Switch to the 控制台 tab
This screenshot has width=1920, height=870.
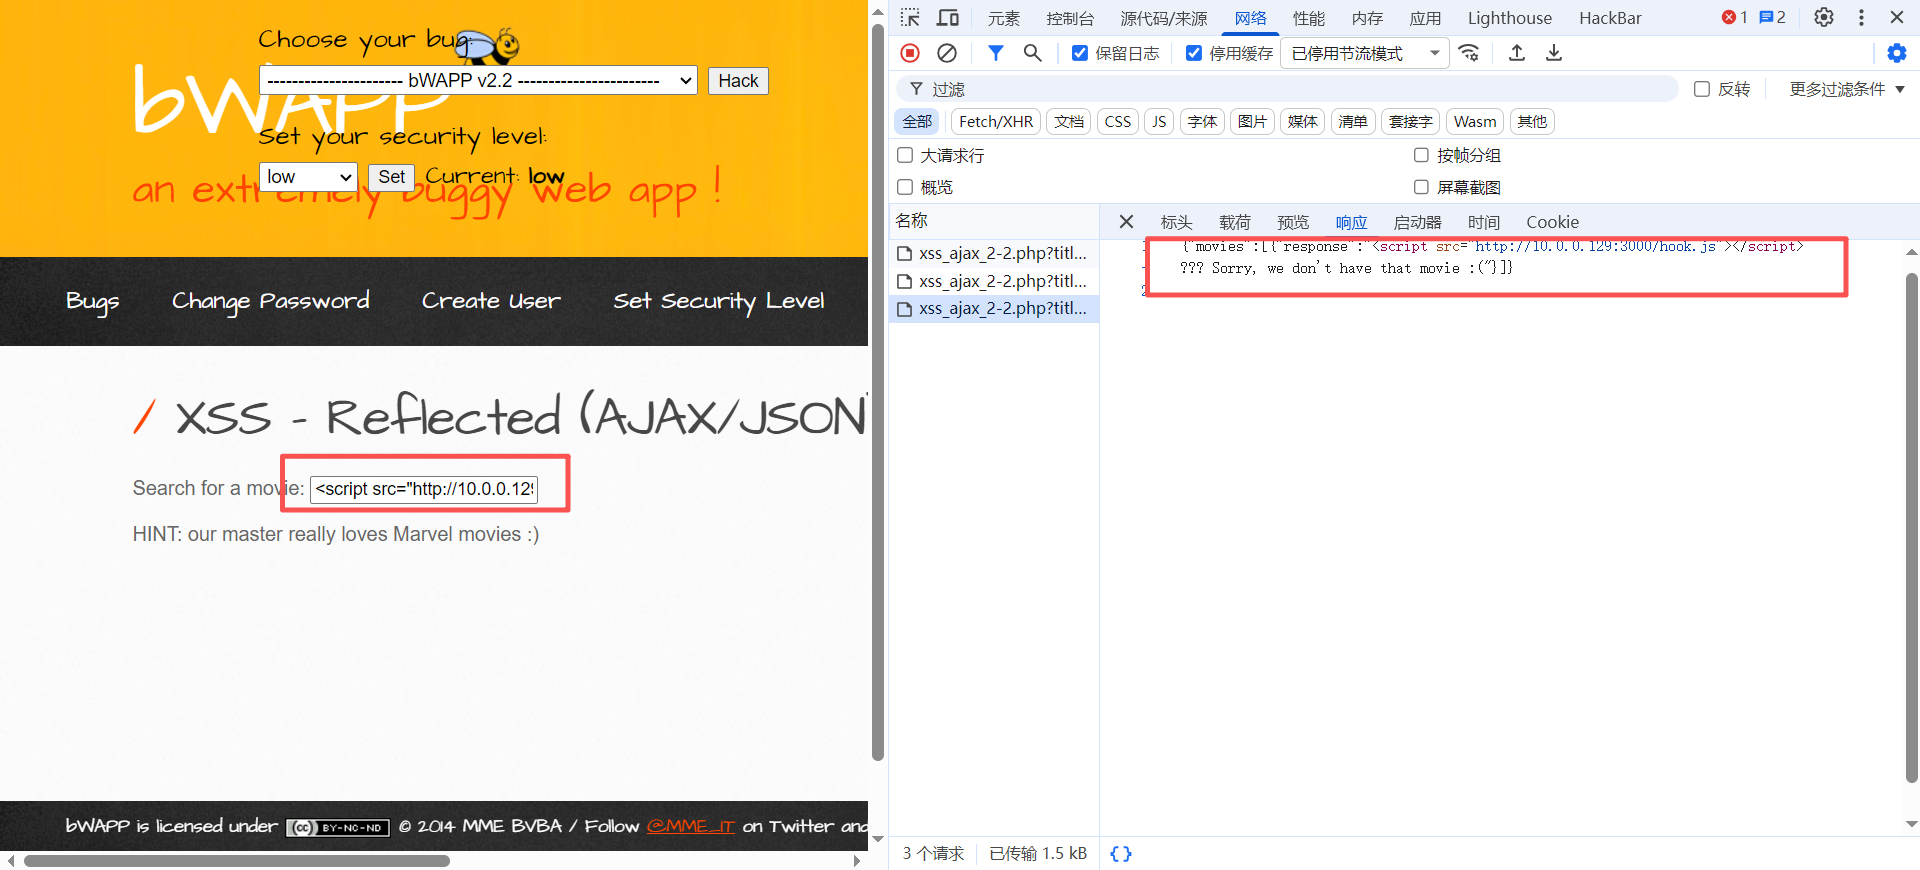click(1070, 18)
